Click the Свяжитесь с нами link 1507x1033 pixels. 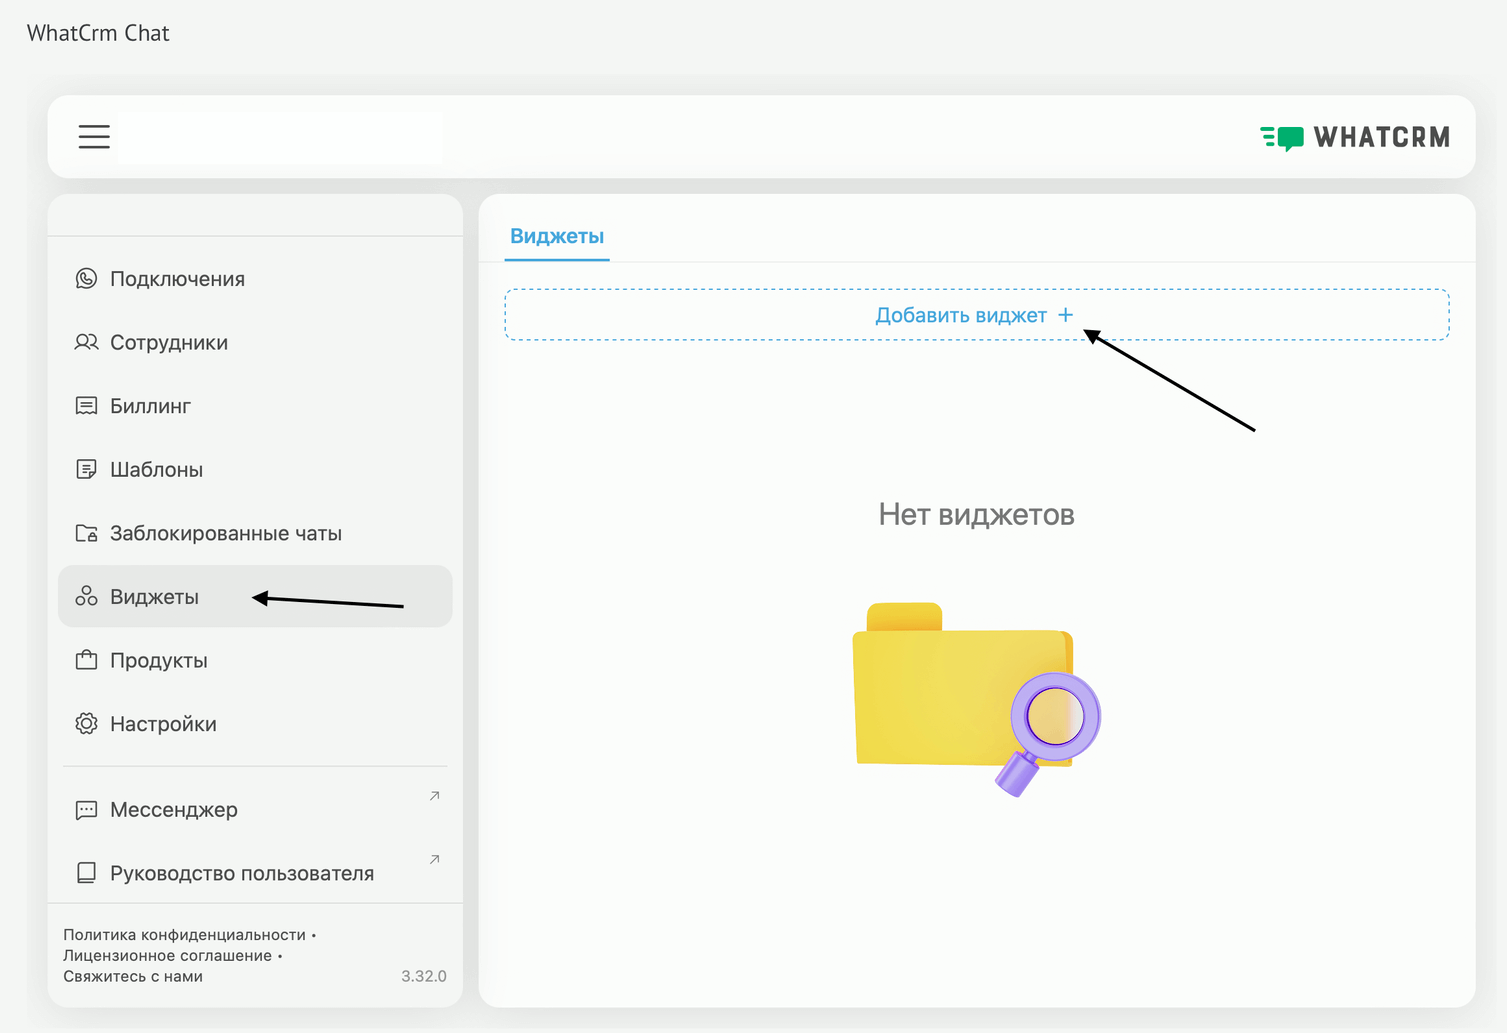tap(133, 977)
